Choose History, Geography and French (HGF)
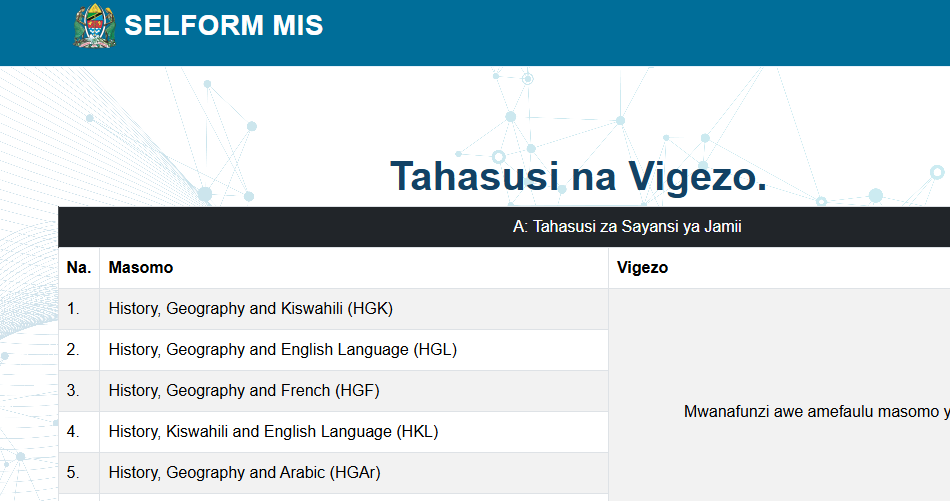This screenshot has width=950, height=501. tap(244, 391)
